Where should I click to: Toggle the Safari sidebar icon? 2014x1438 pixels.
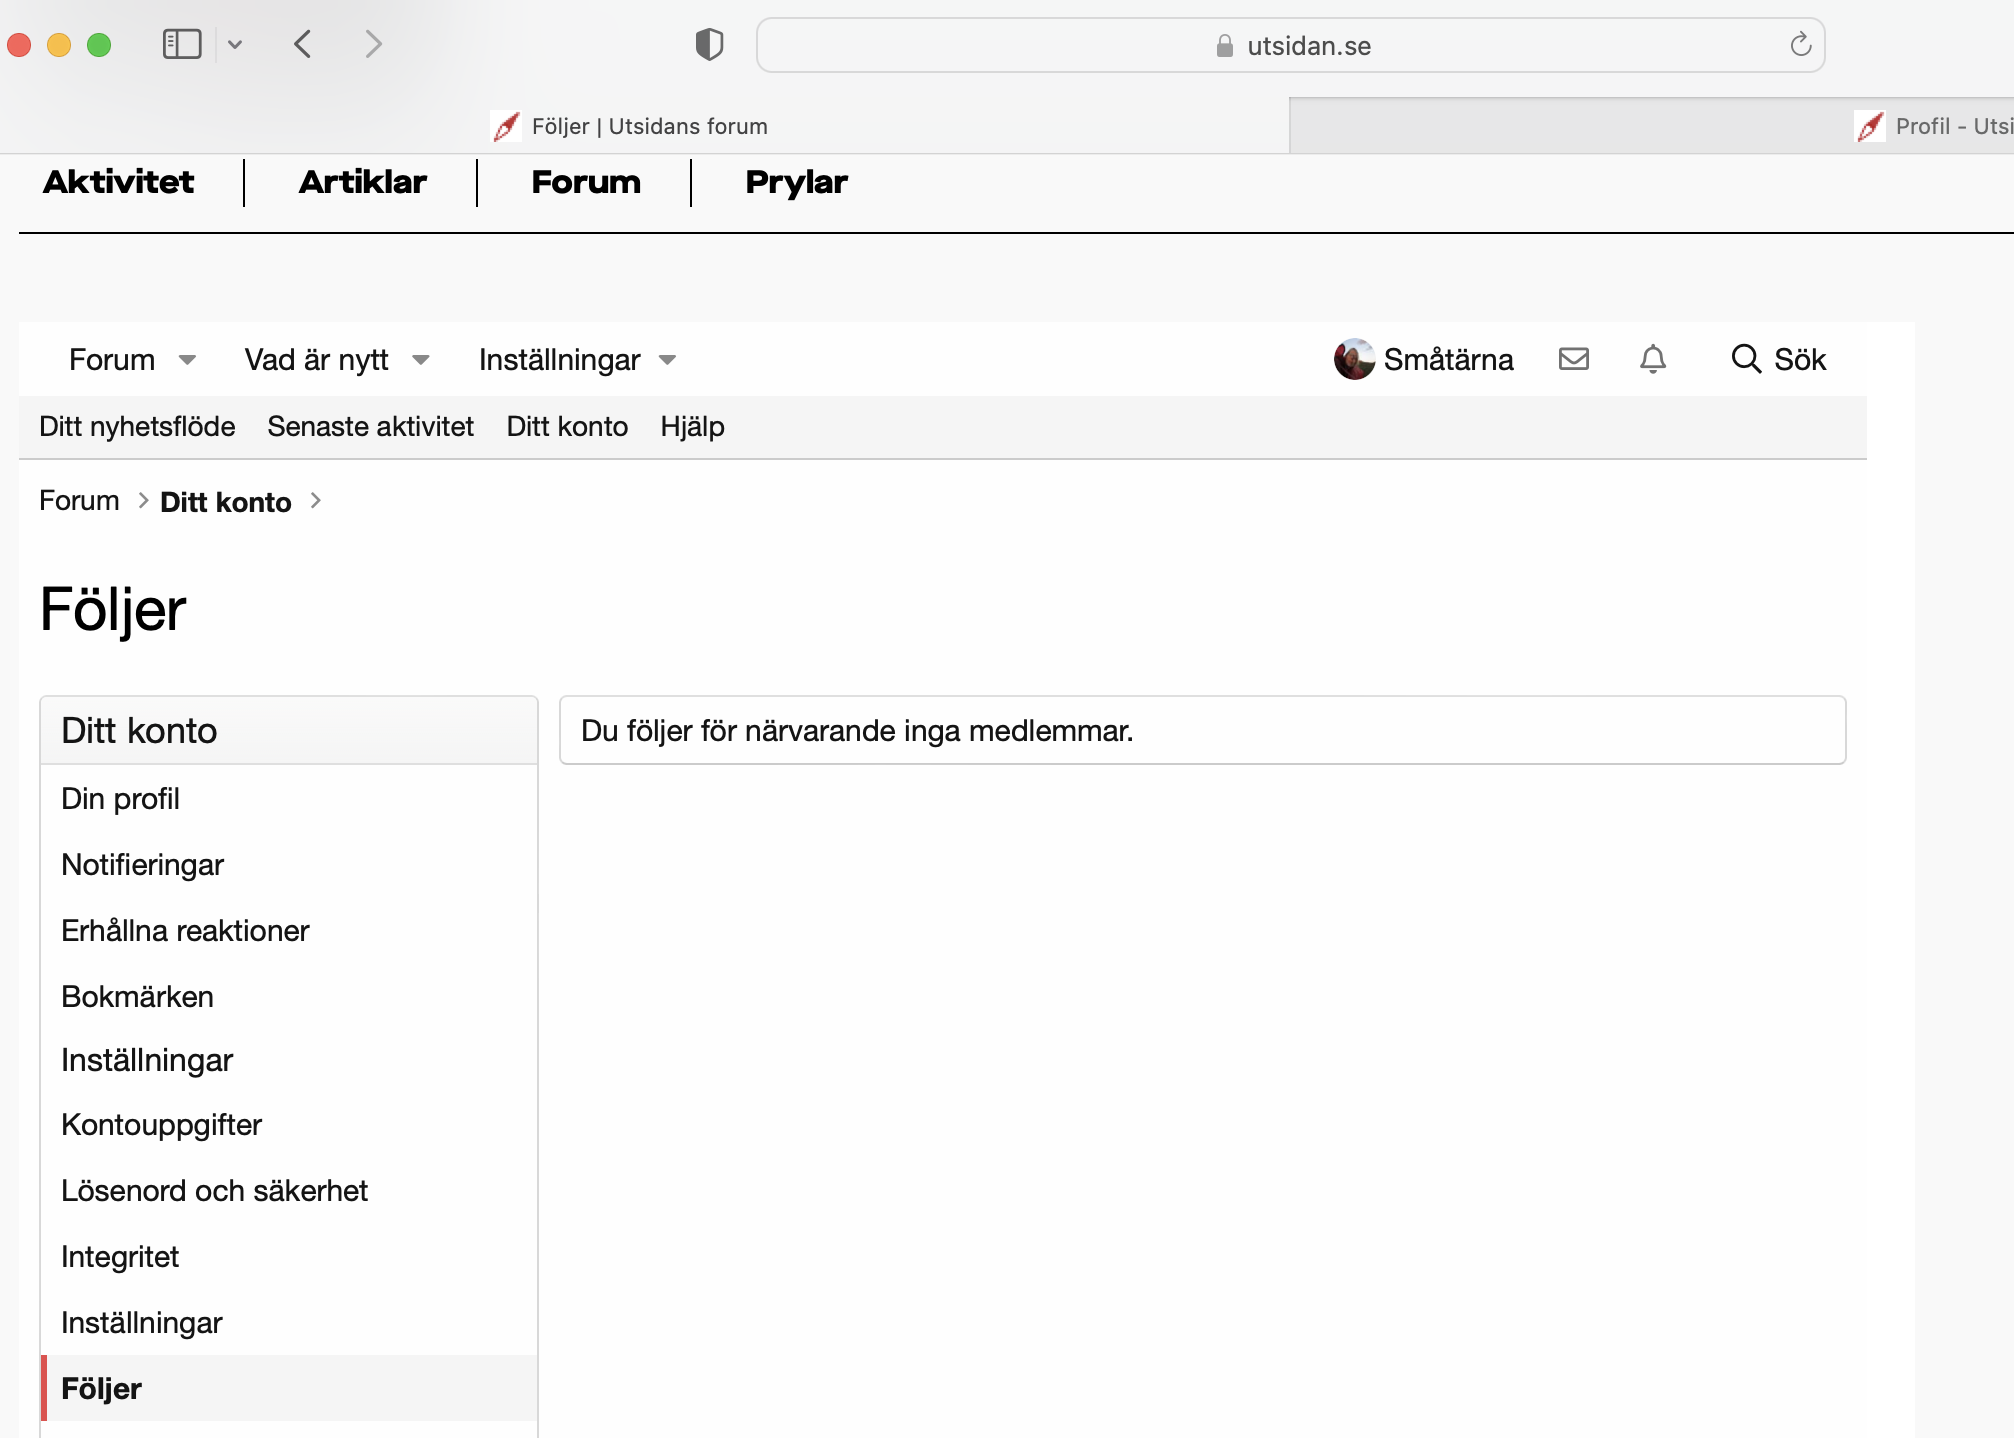tap(182, 44)
